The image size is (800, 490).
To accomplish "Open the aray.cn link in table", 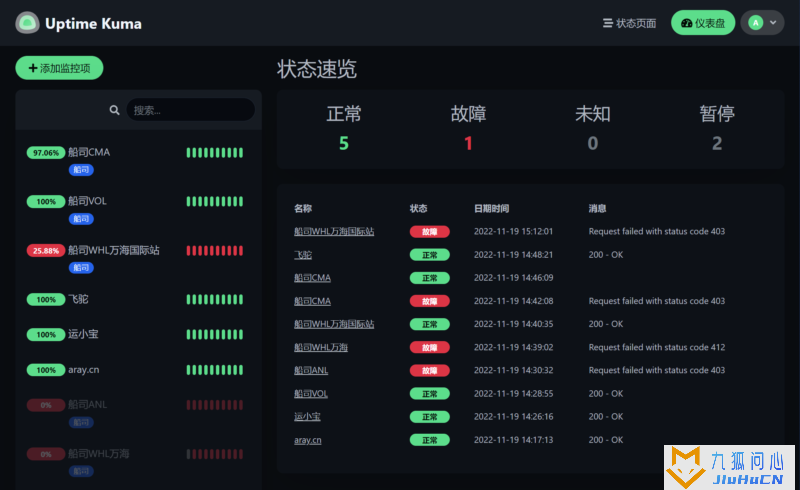I will [308, 440].
